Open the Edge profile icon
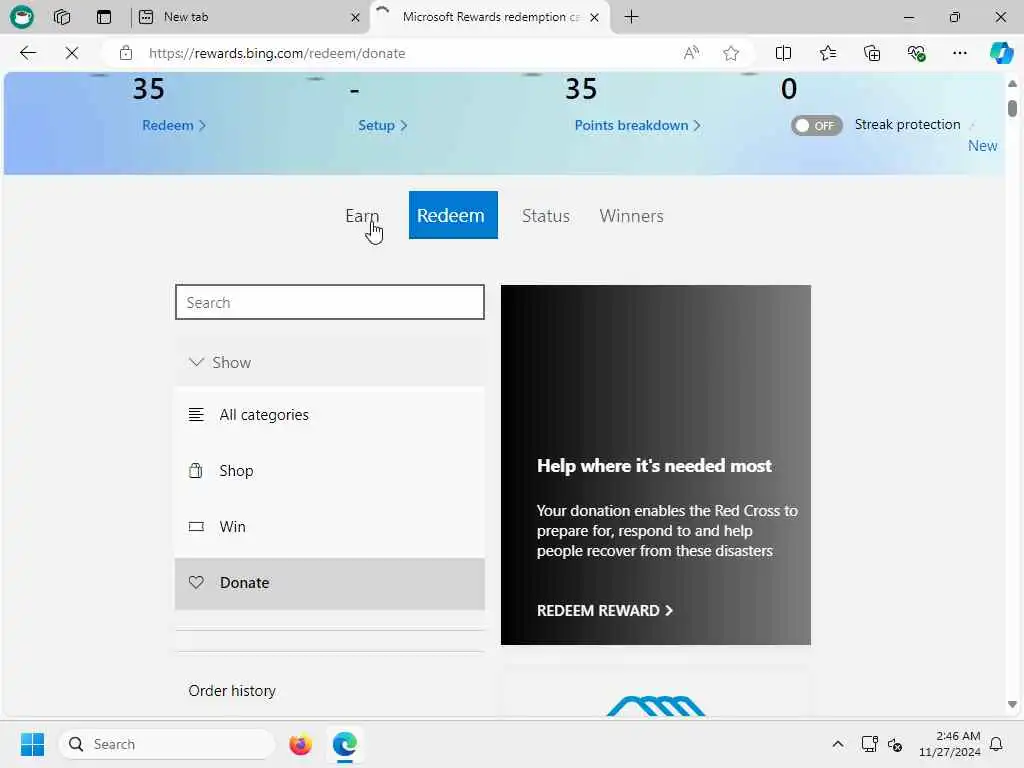 tap(22, 17)
